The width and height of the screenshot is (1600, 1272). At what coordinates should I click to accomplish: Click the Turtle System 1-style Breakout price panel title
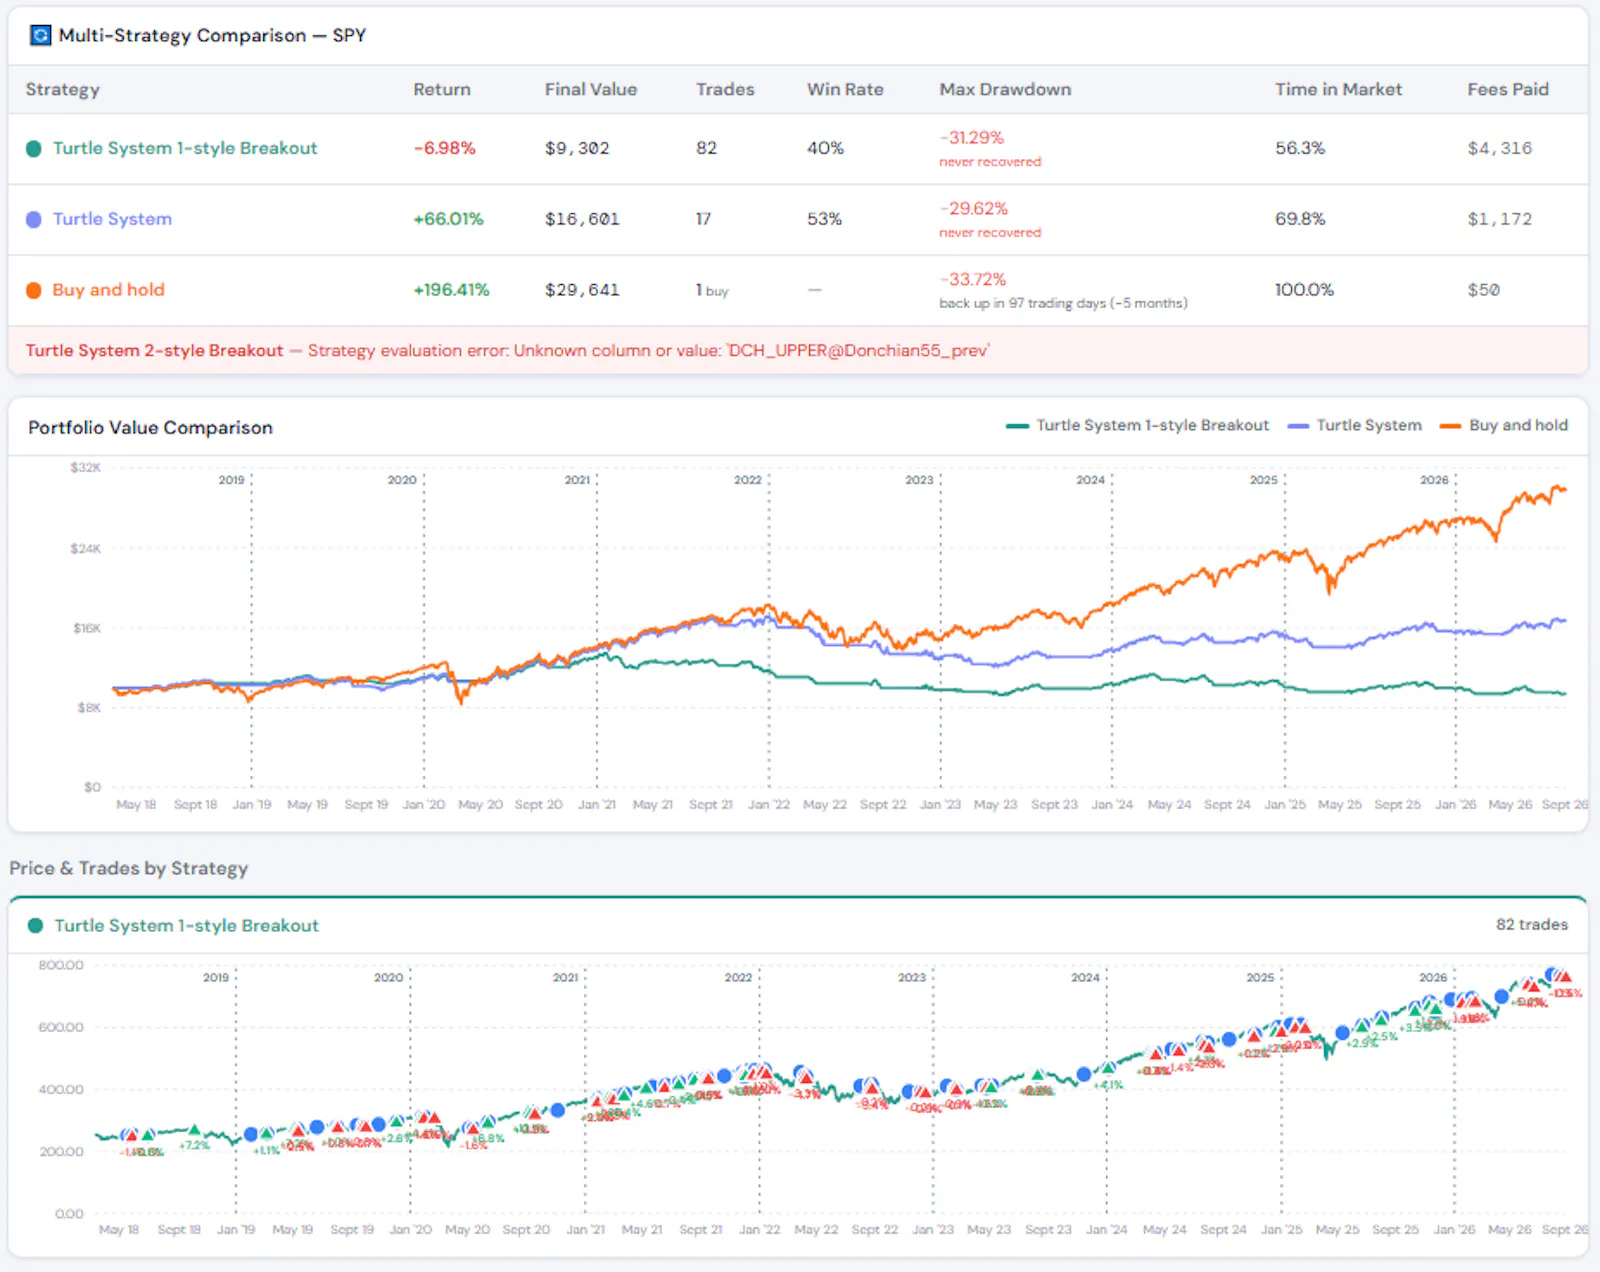point(186,926)
